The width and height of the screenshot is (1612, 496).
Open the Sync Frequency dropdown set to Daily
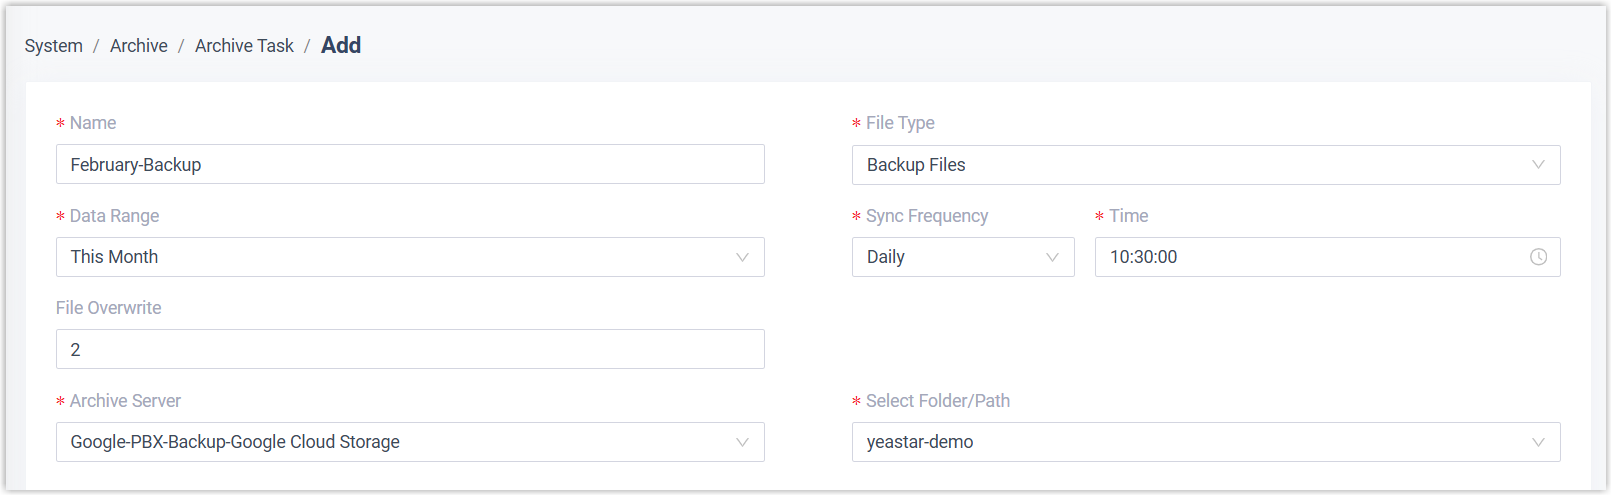click(x=950, y=257)
